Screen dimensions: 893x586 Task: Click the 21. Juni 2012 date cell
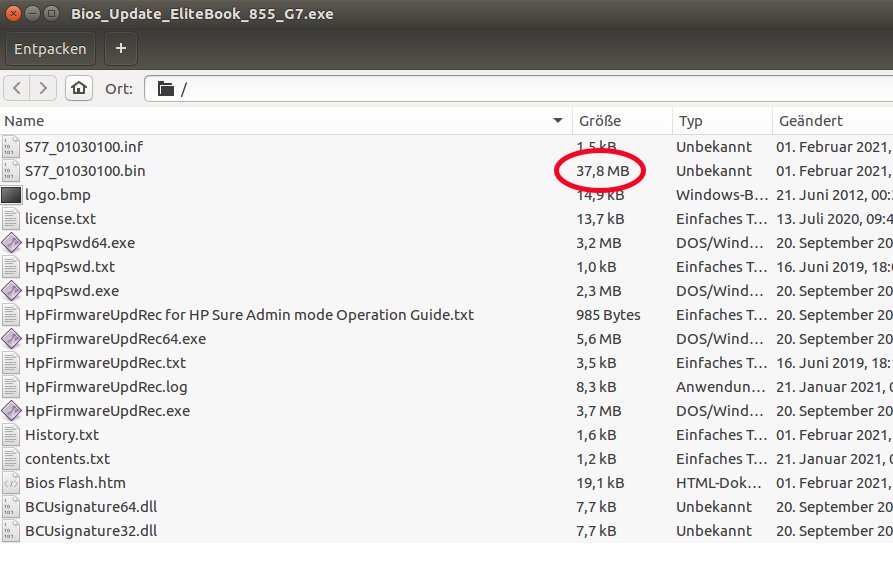point(834,195)
